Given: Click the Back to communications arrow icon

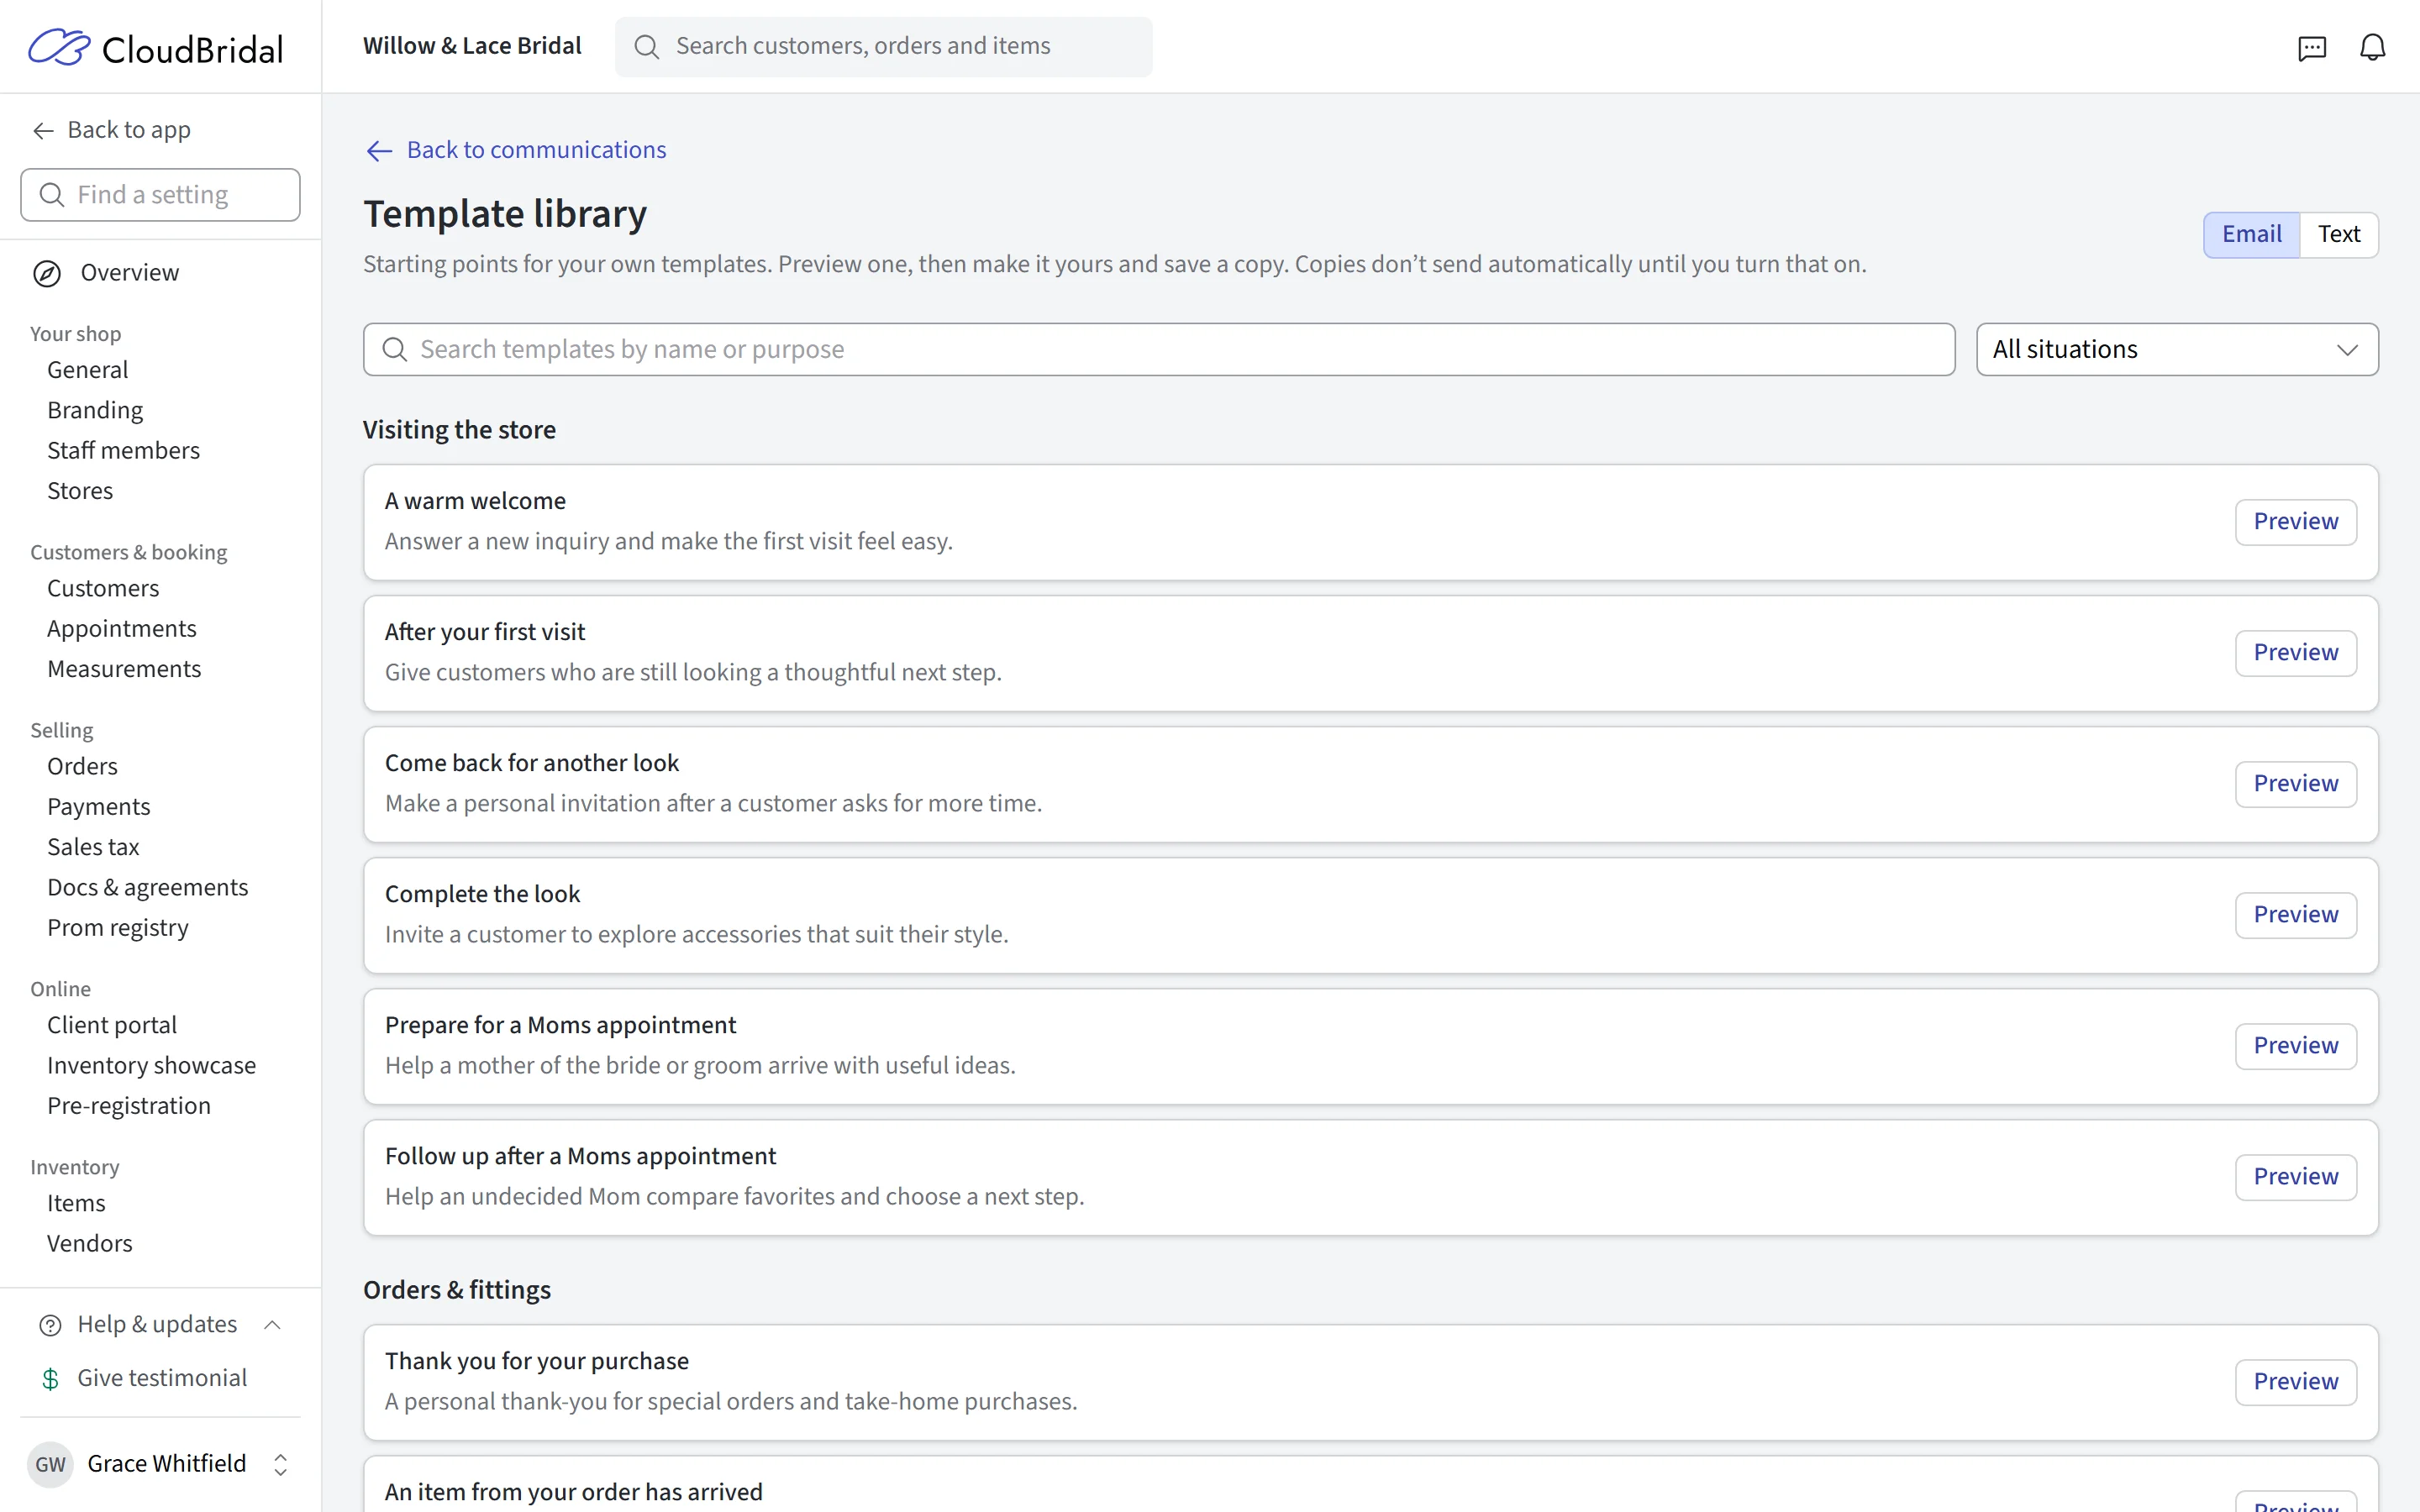Looking at the screenshot, I should click(379, 151).
